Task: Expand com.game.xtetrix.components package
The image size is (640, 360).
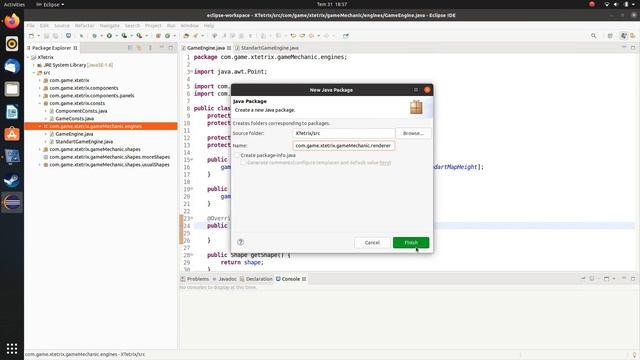Action: pos(40,88)
